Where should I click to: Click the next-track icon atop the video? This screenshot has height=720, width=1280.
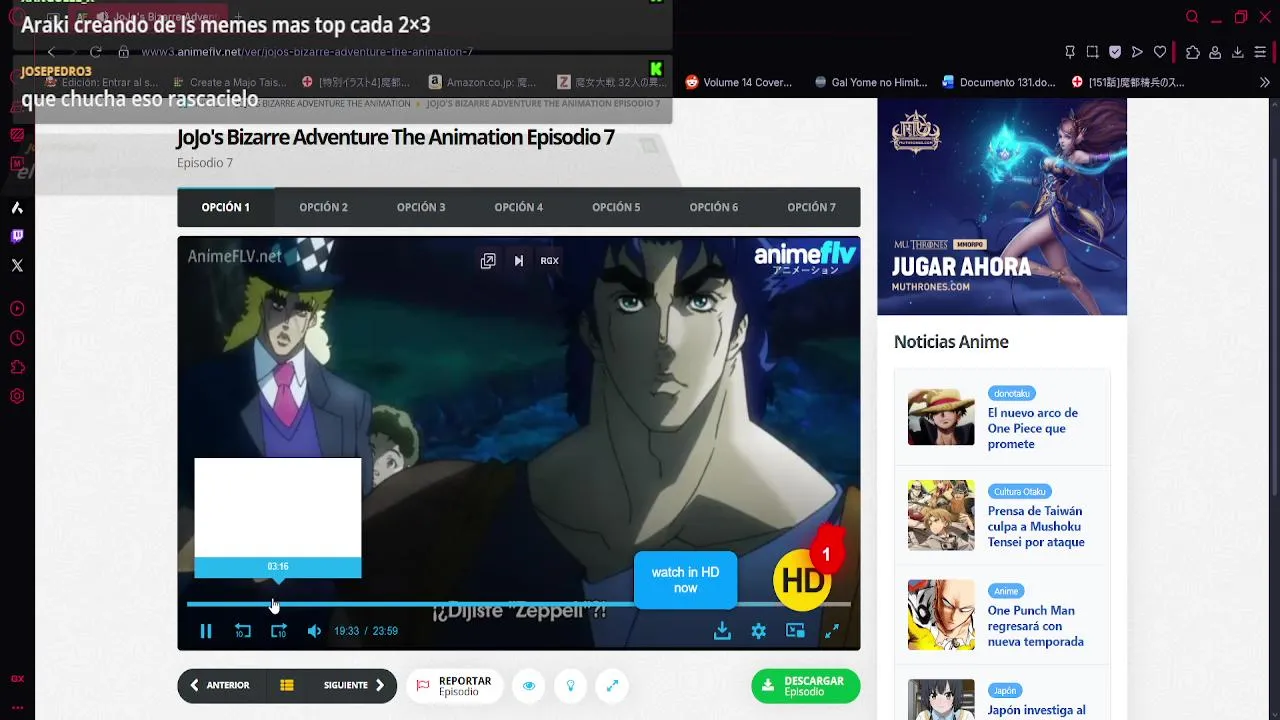[519, 261]
